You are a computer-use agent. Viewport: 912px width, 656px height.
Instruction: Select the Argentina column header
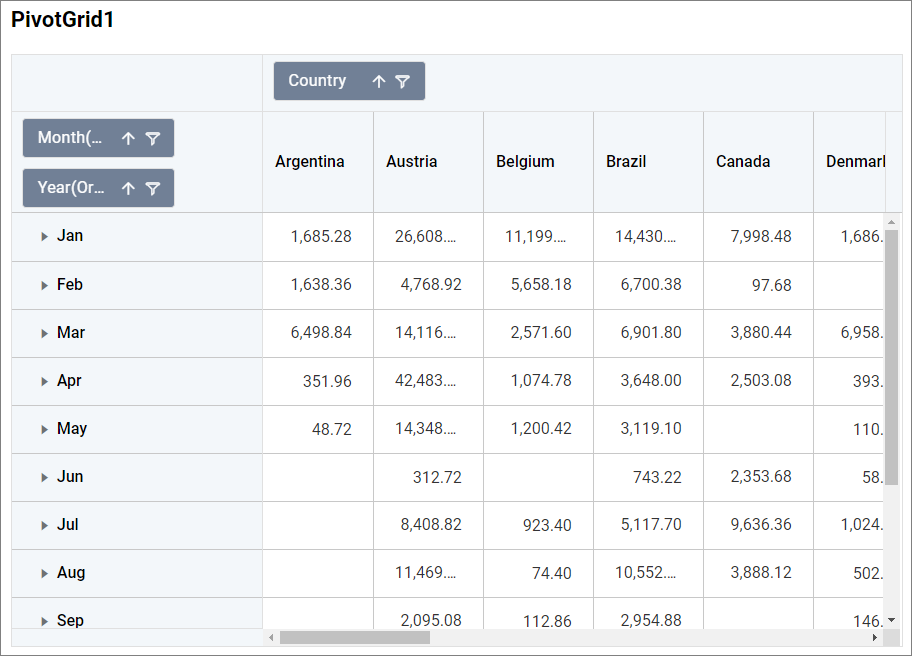pos(310,162)
